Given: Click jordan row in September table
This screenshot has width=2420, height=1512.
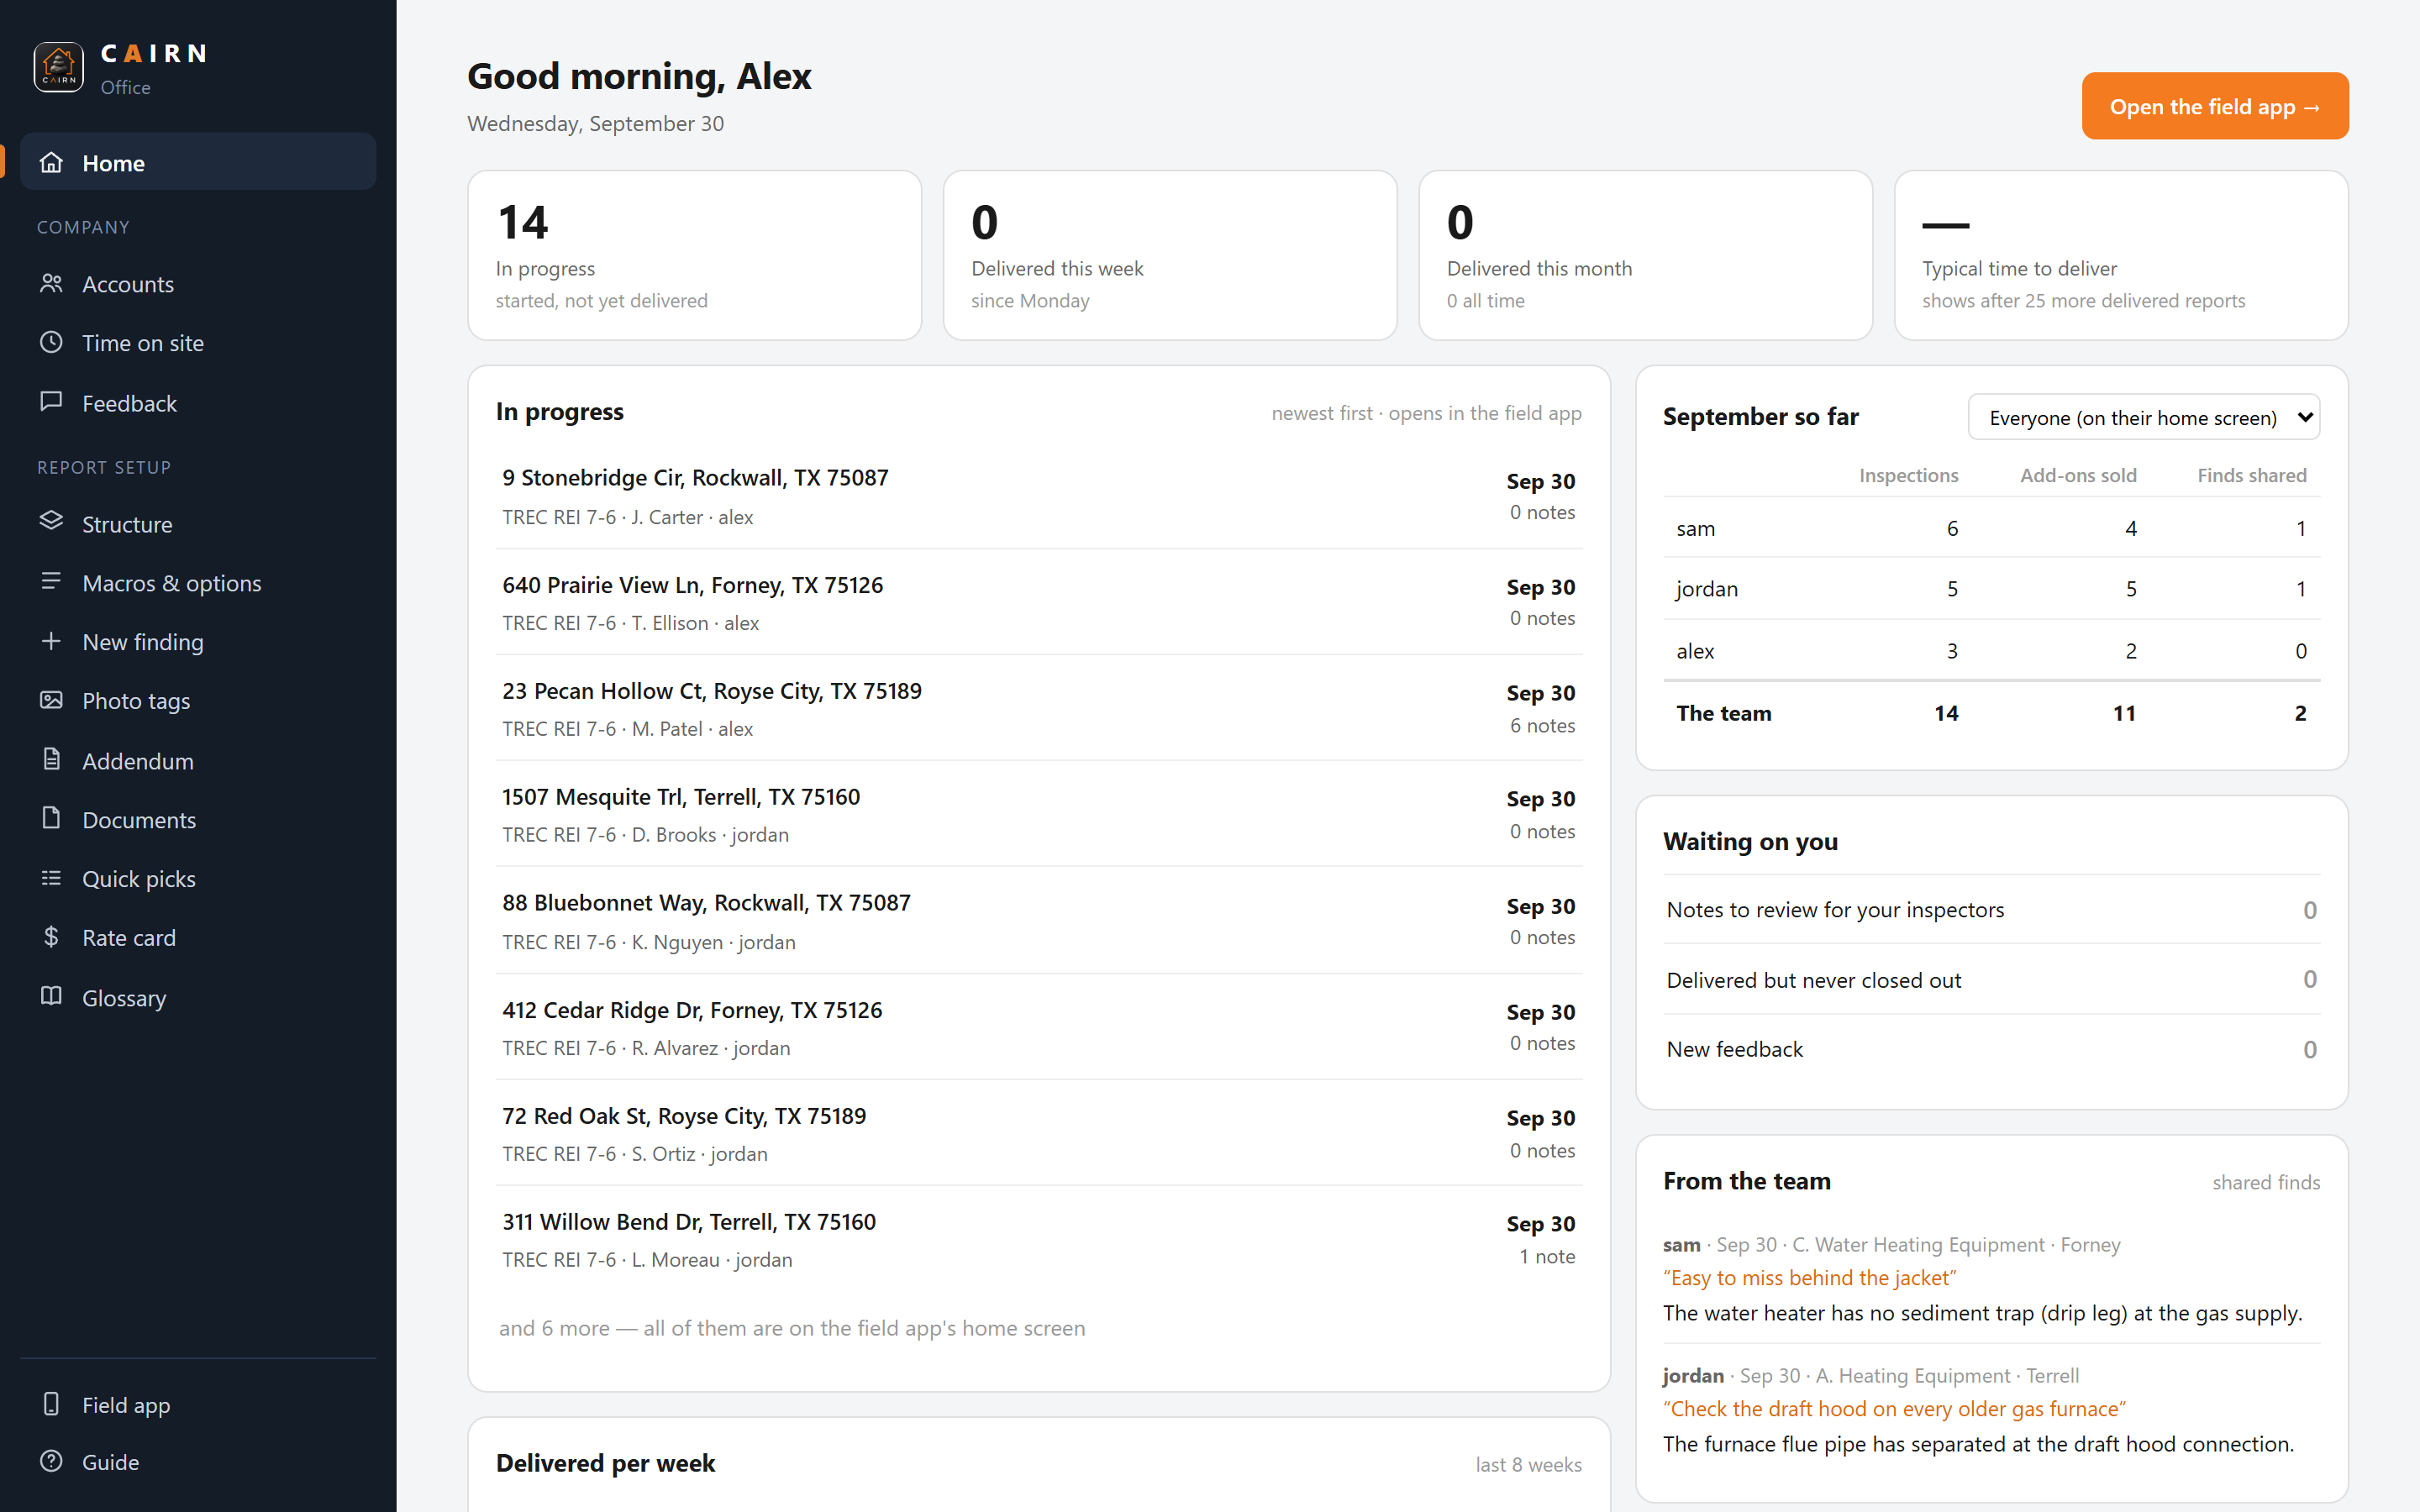Looking at the screenshot, I should tap(1991, 589).
